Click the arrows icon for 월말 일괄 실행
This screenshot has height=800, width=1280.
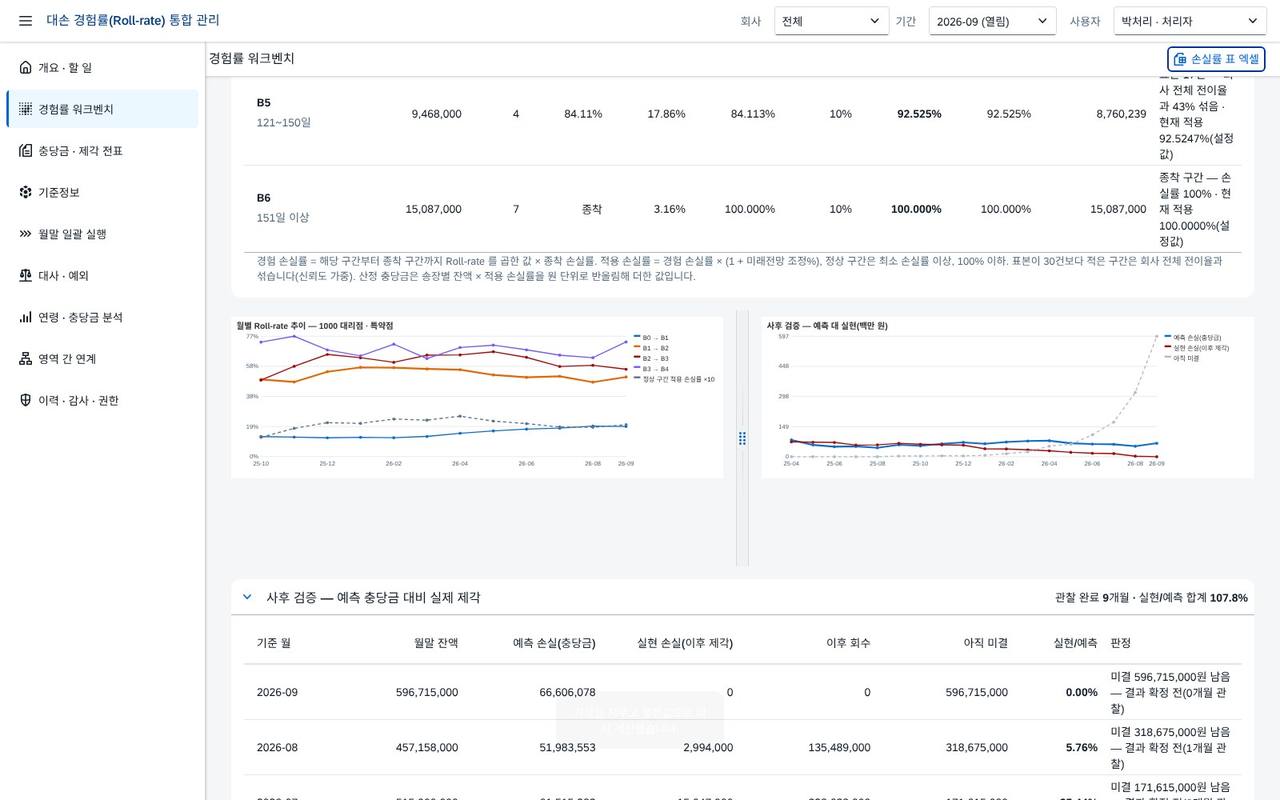click(25, 234)
